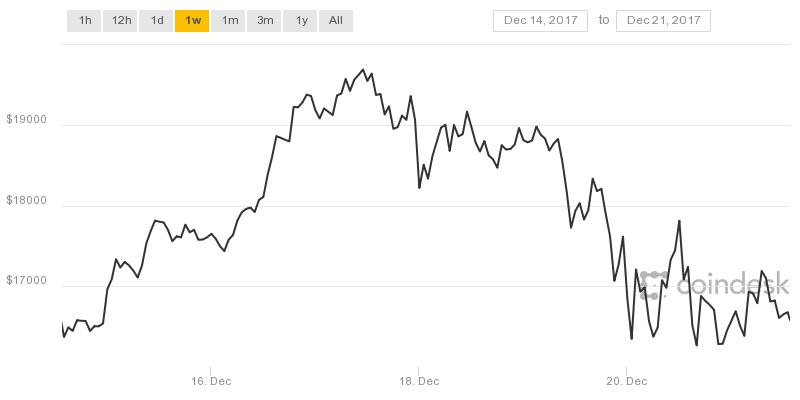Choose the 1d range button
The height and width of the screenshot is (400, 800).
pos(157,20)
